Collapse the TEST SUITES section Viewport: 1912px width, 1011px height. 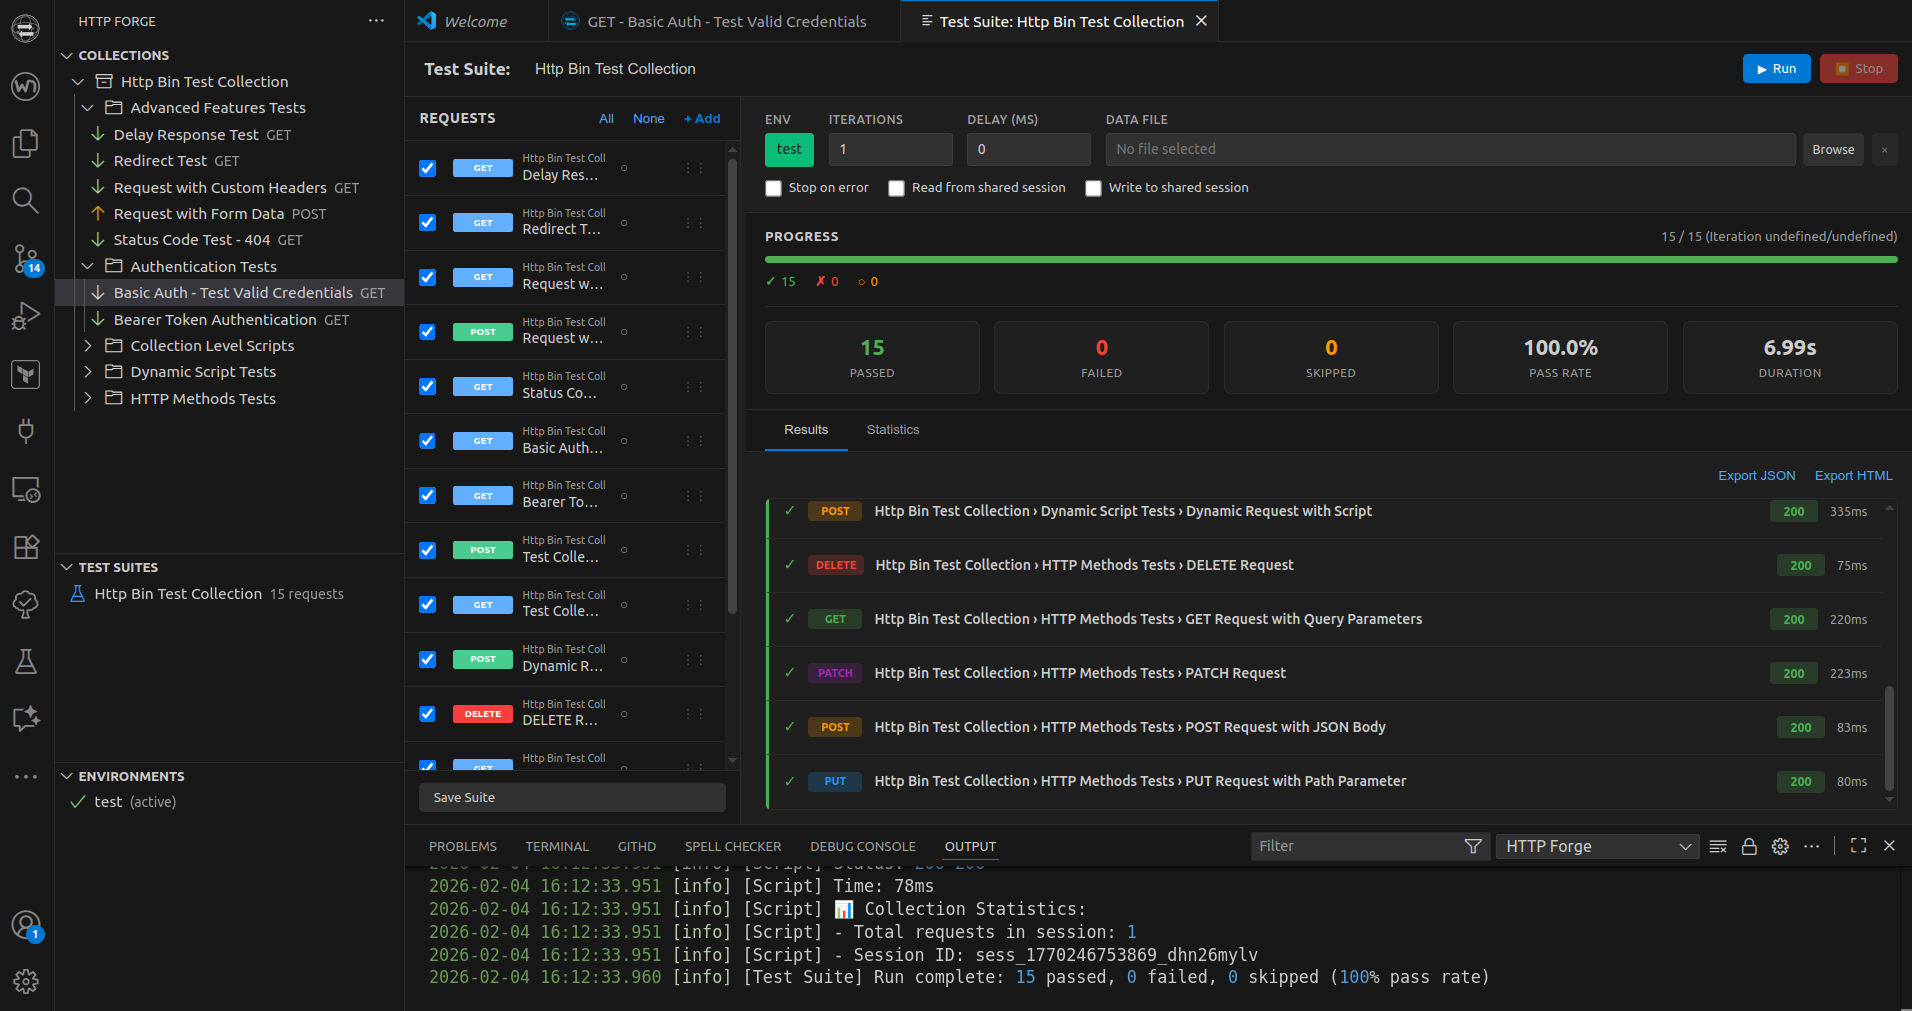coord(67,567)
